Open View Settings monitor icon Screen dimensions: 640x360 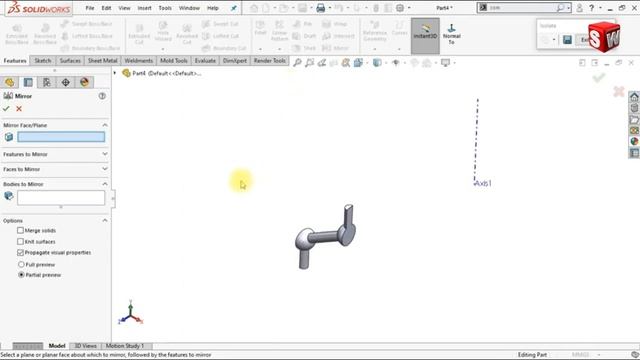(445, 62)
